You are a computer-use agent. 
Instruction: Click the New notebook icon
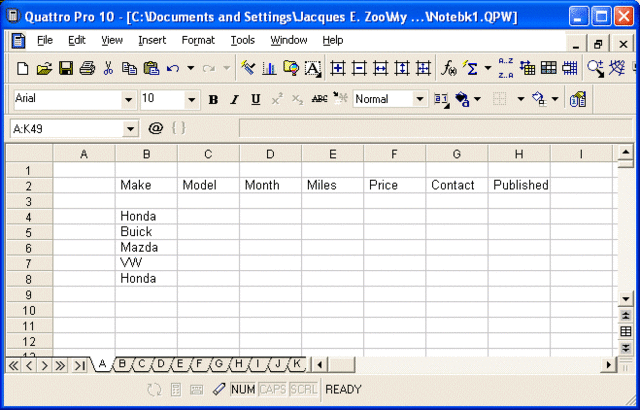[22, 68]
